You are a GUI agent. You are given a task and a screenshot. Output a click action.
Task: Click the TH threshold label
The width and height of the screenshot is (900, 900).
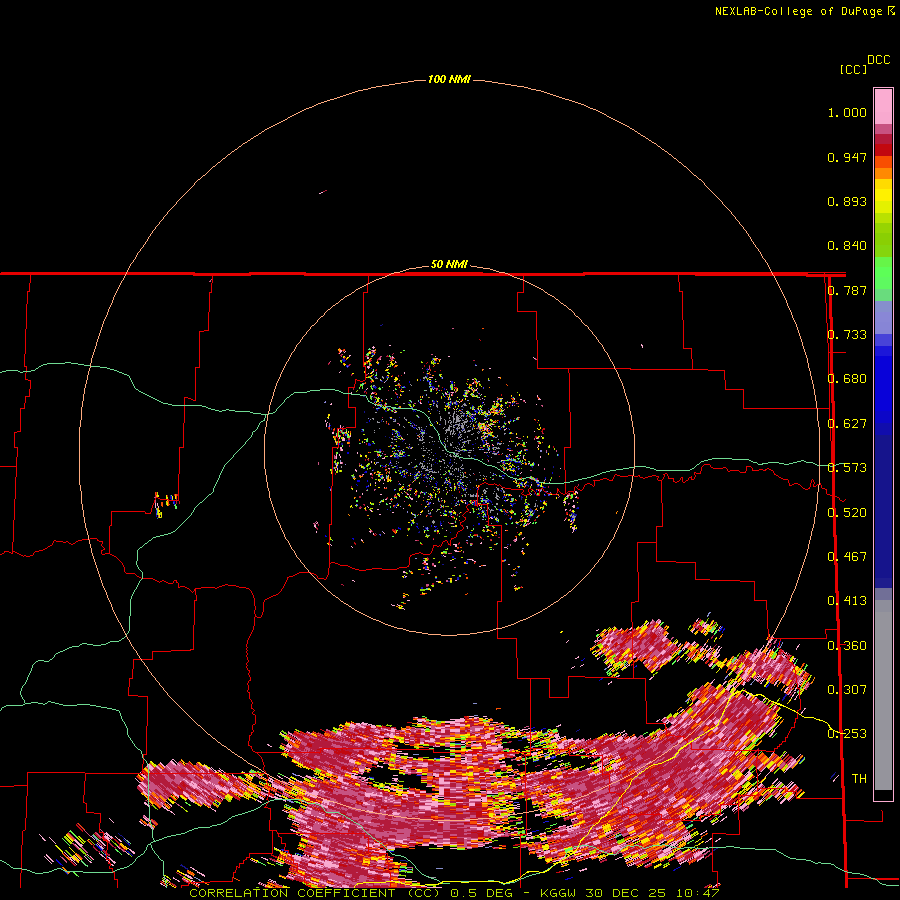[859, 779]
